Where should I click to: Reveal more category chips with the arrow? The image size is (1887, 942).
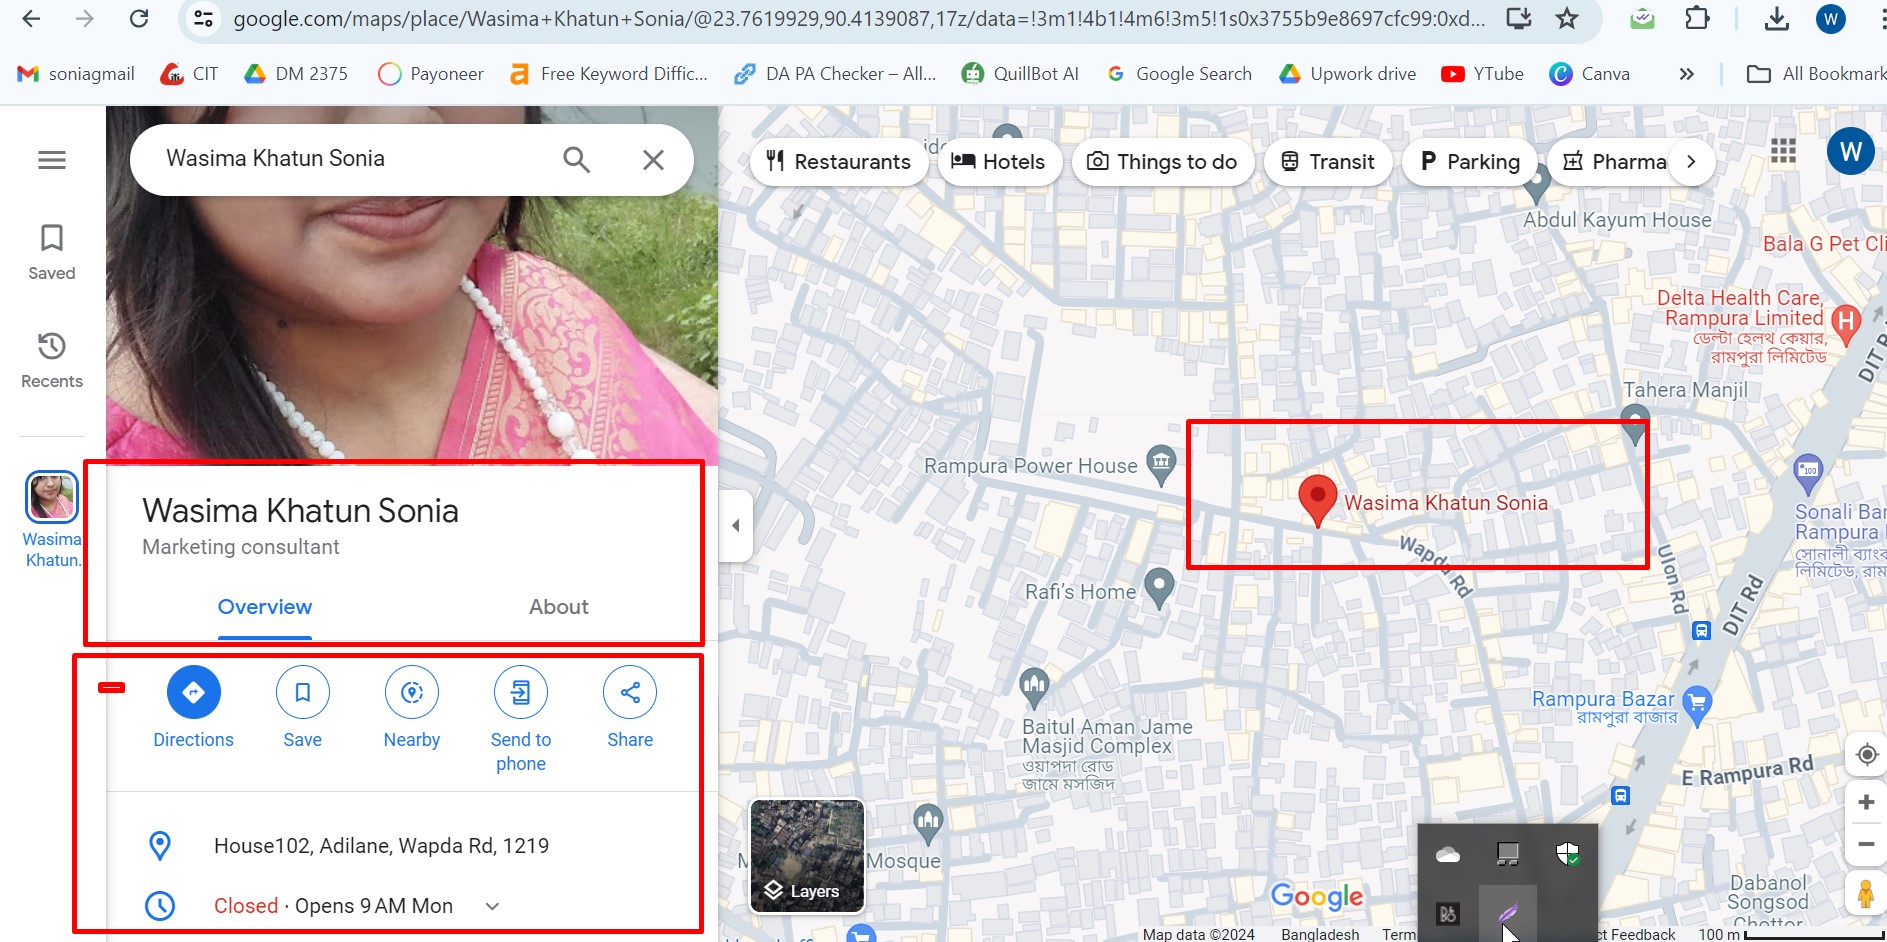(1691, 161)
